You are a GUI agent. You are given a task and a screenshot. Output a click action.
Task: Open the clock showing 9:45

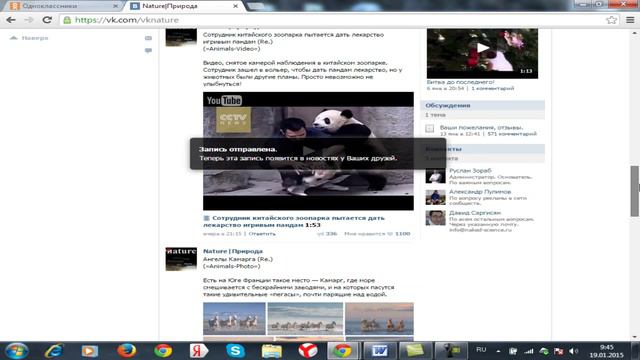[x=607, y=351]
